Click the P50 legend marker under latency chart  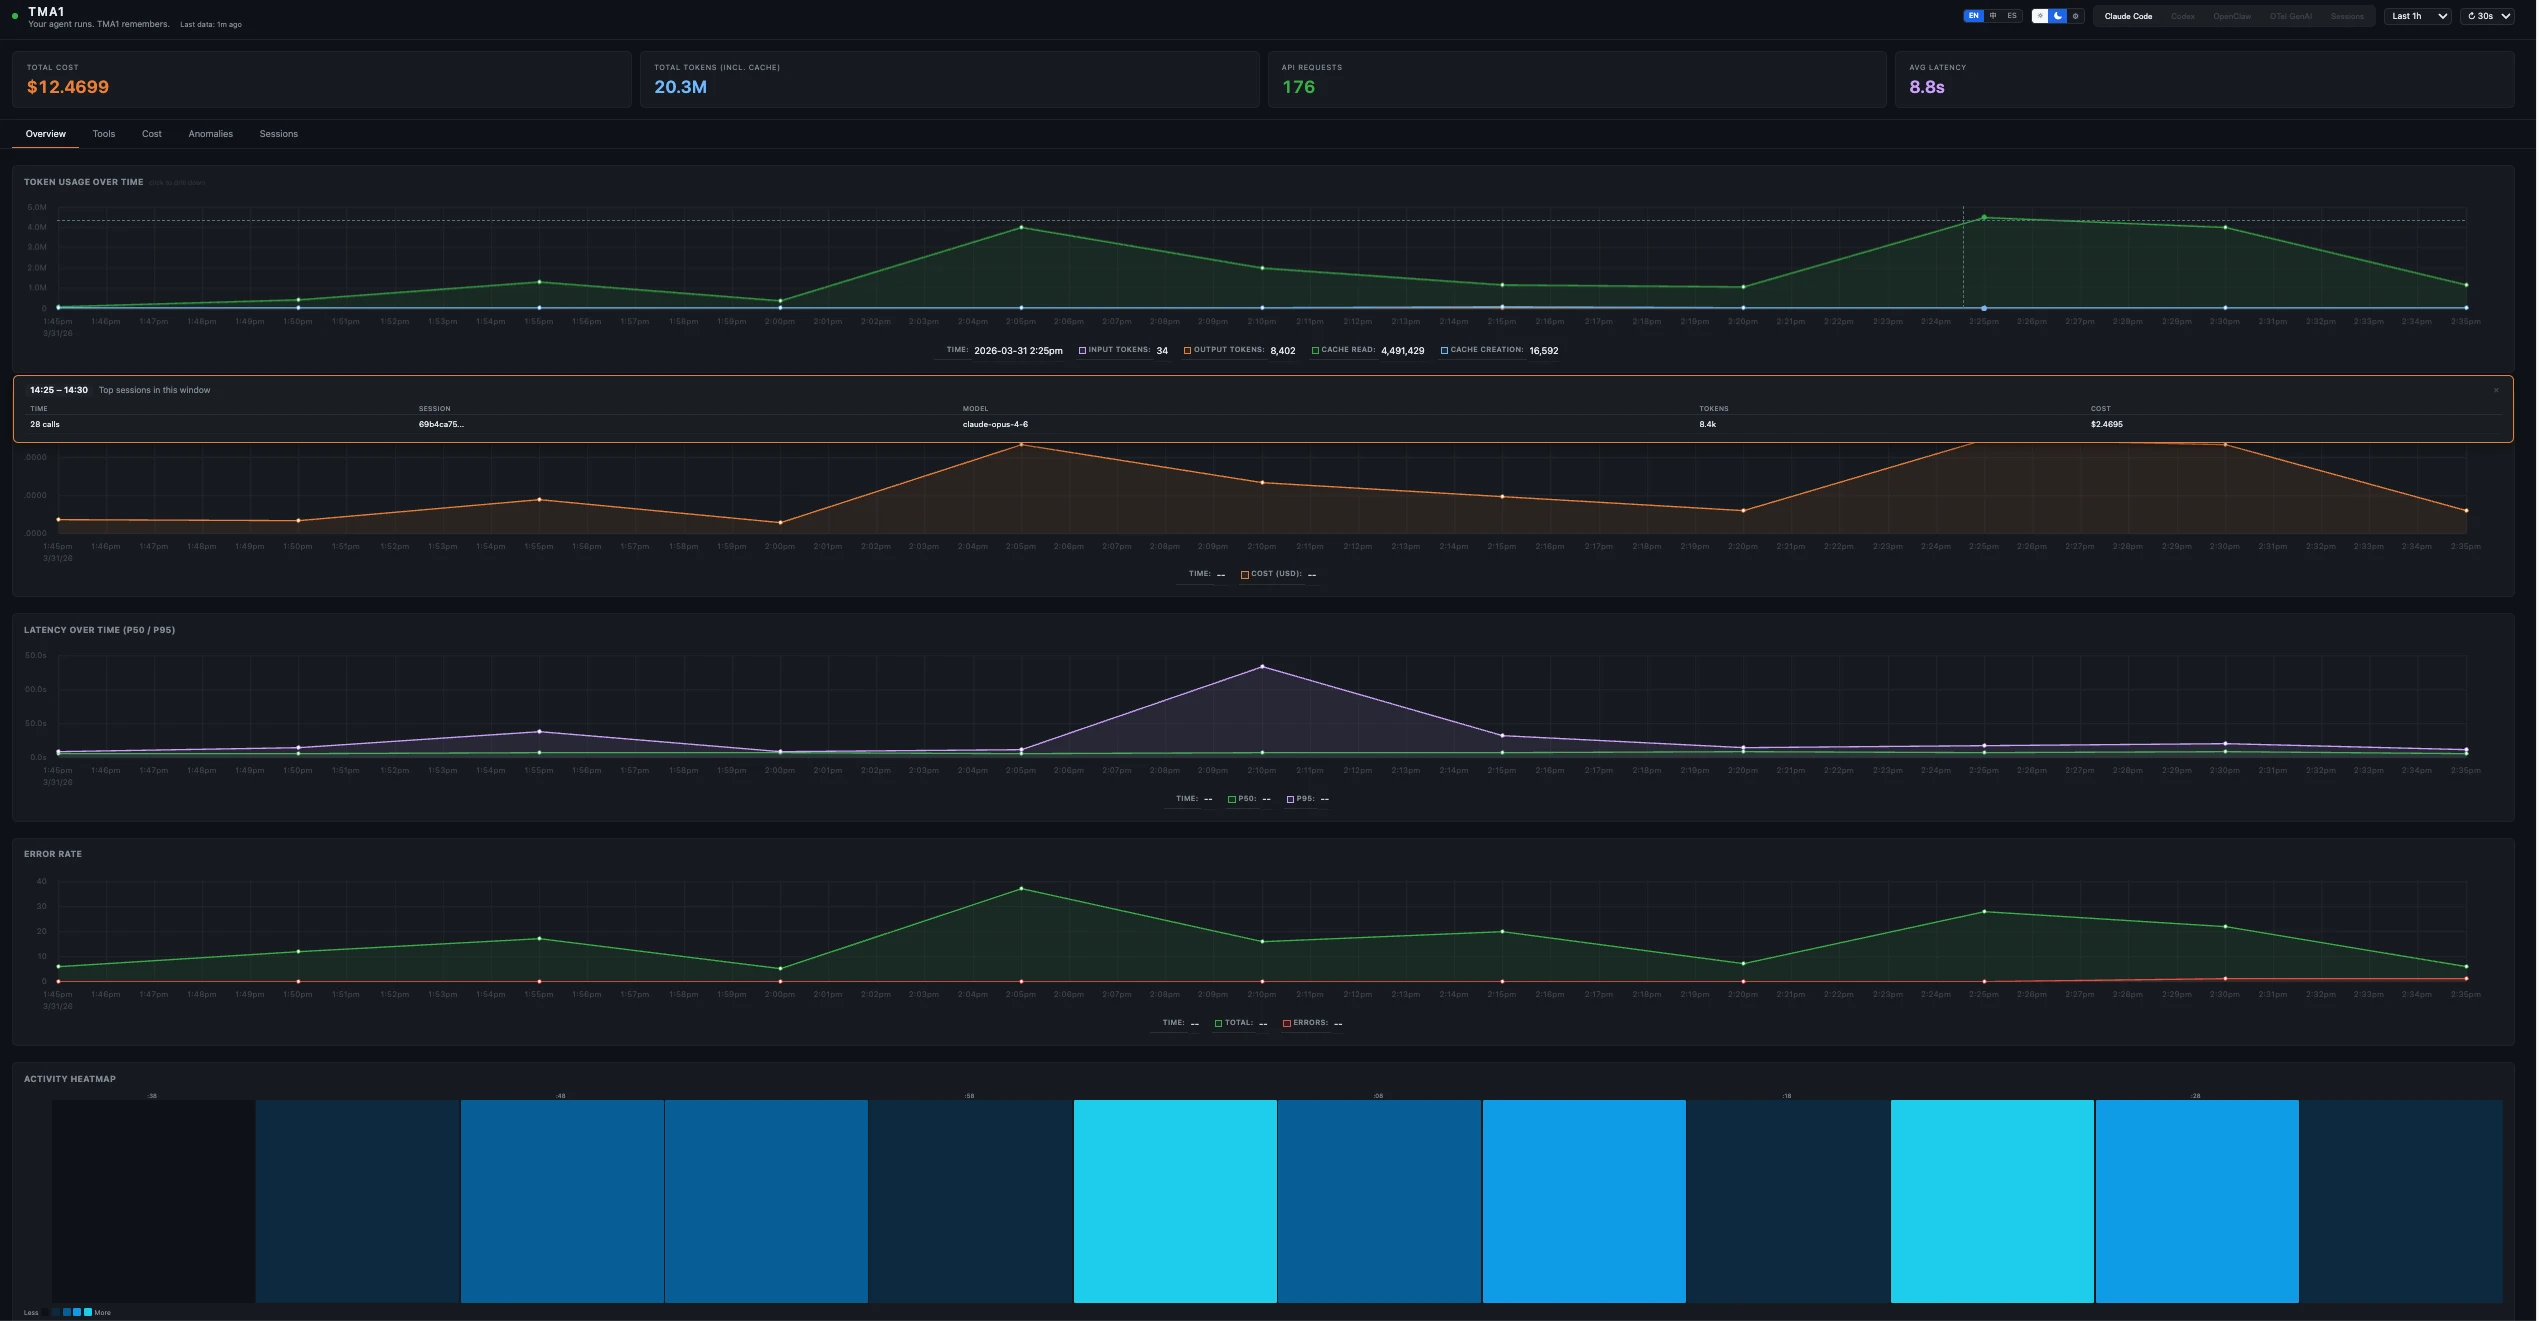(1231, 799)
